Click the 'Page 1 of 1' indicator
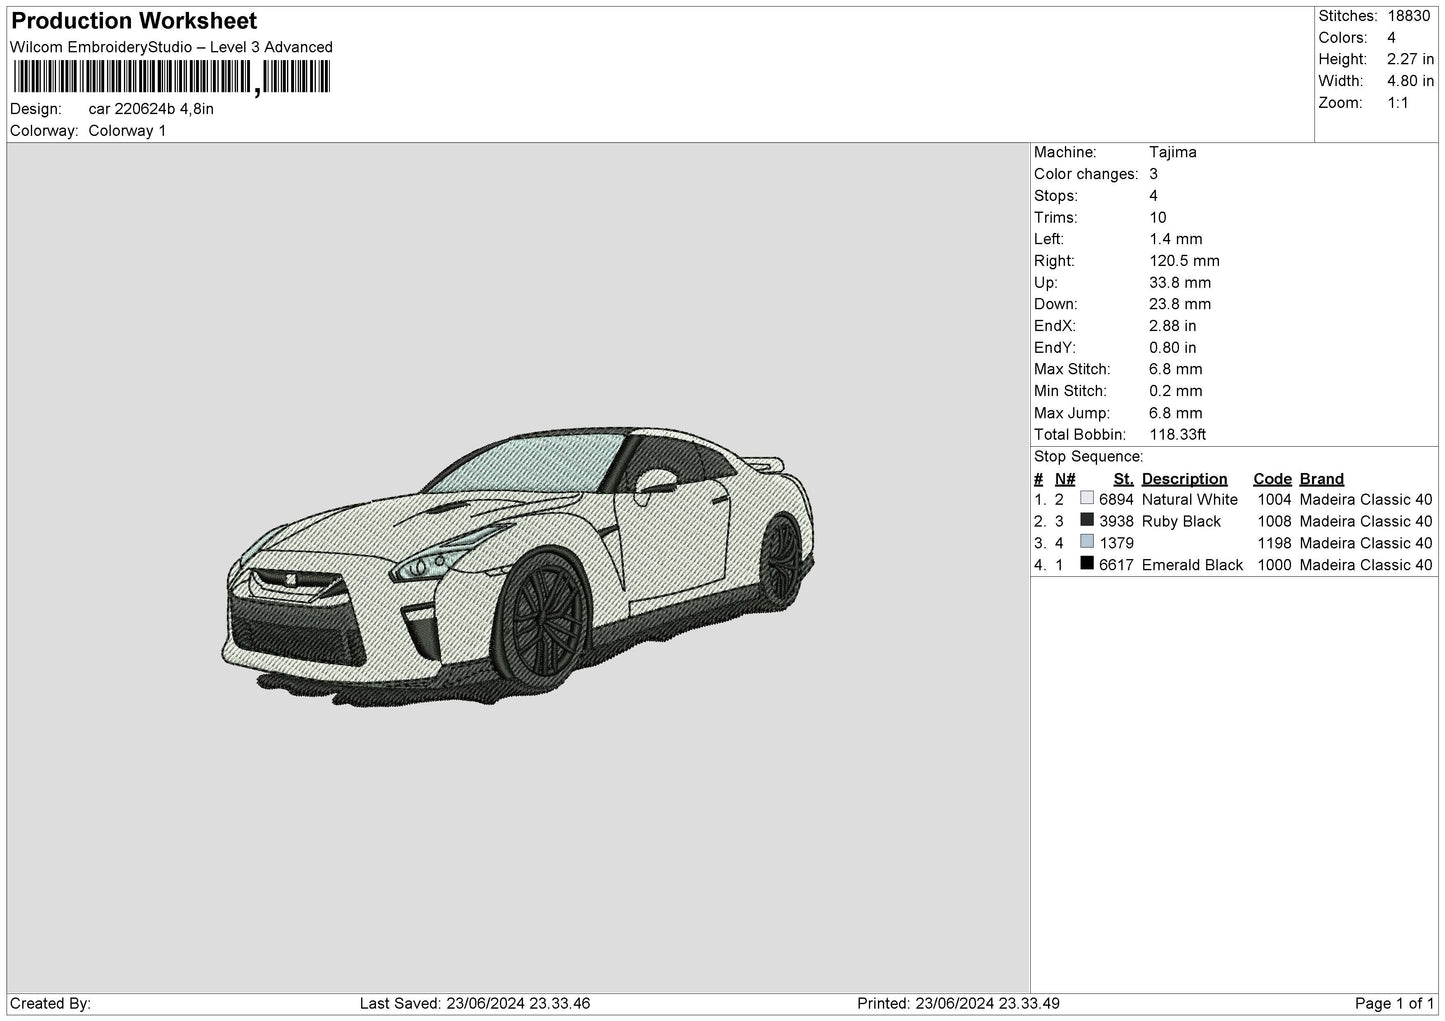1445x1021 pixels. pyautogui.click(x=1394, y=1003)
